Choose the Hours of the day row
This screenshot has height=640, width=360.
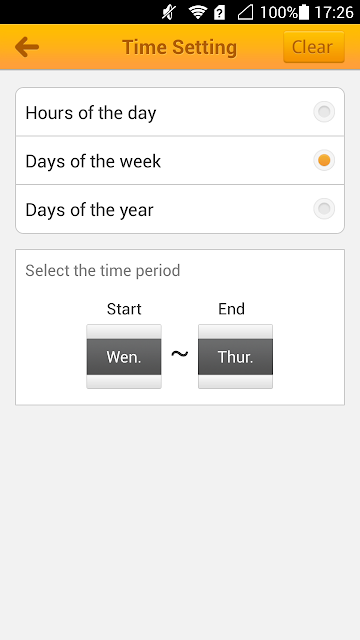180,112
